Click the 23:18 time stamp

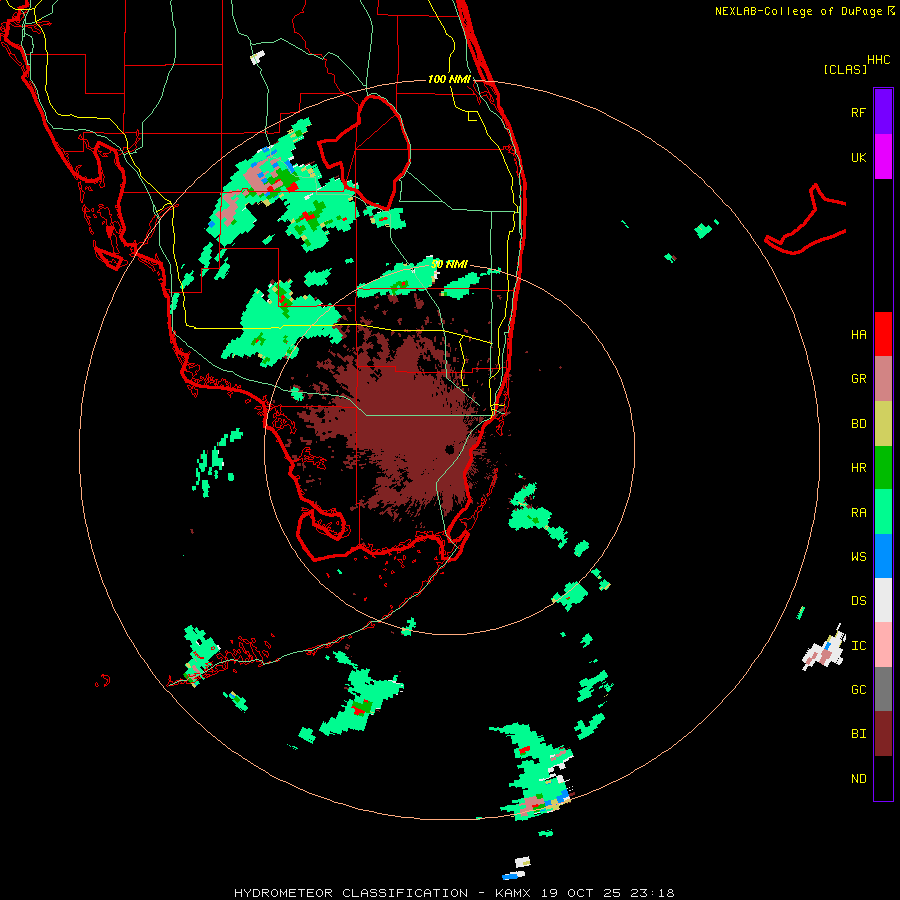coord(651,893)
